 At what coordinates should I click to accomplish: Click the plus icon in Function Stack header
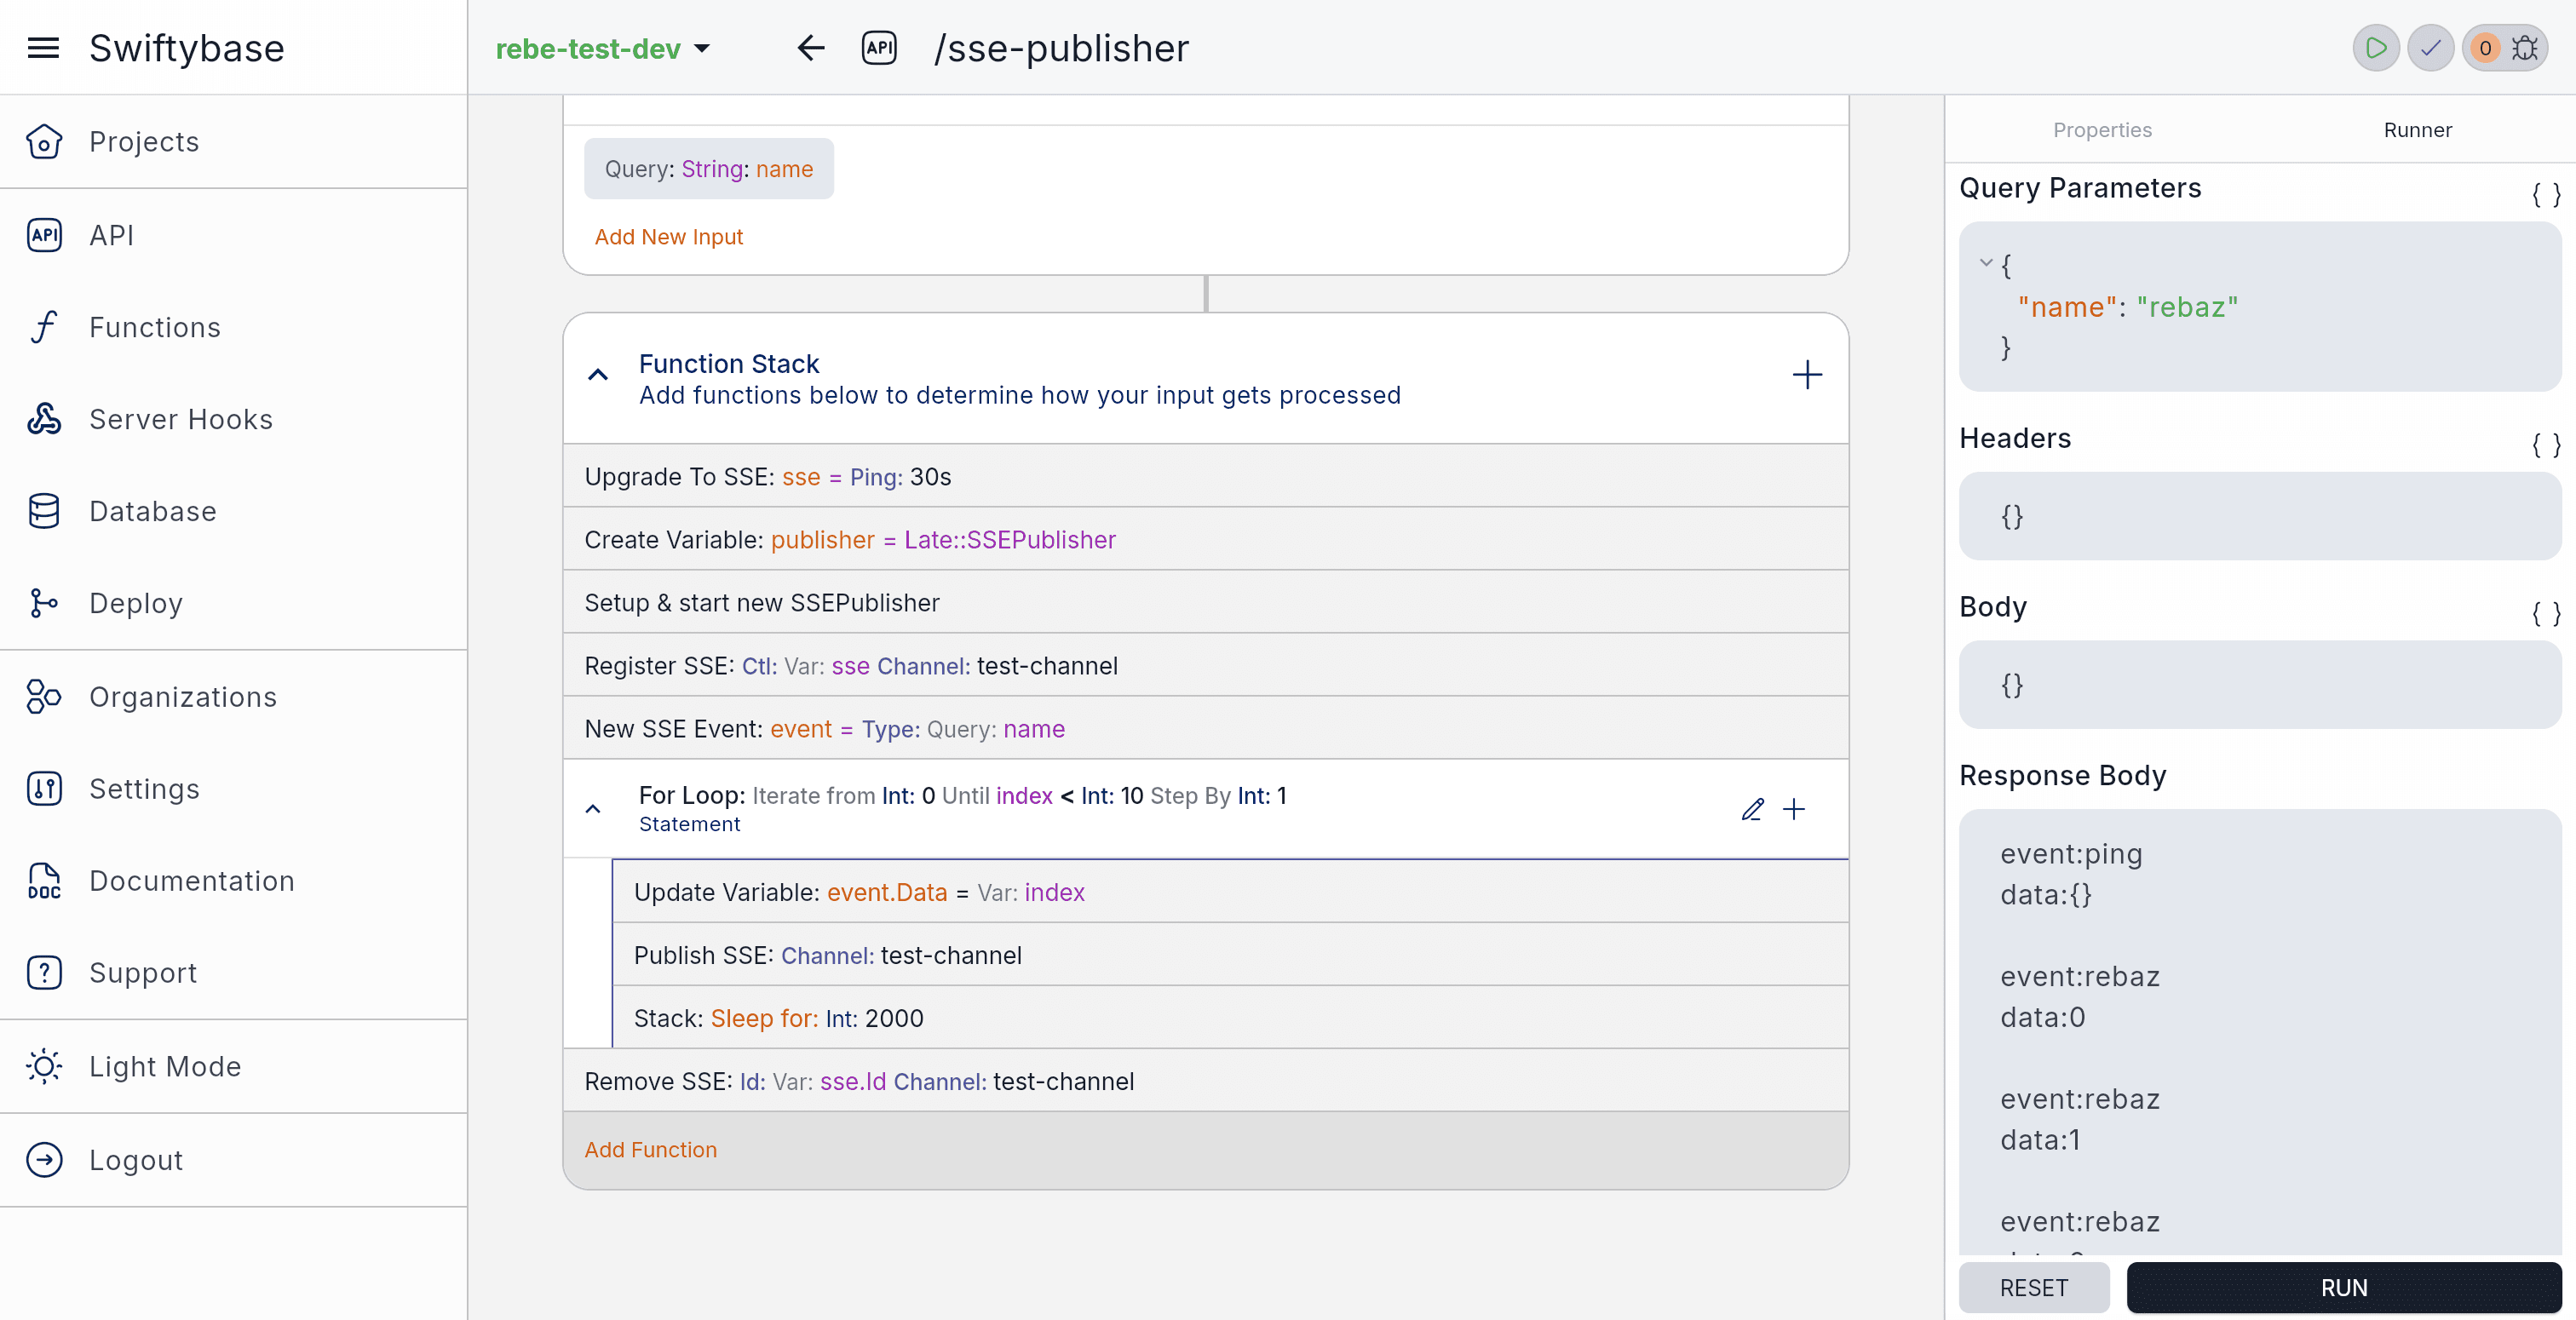coord(1806,376)
